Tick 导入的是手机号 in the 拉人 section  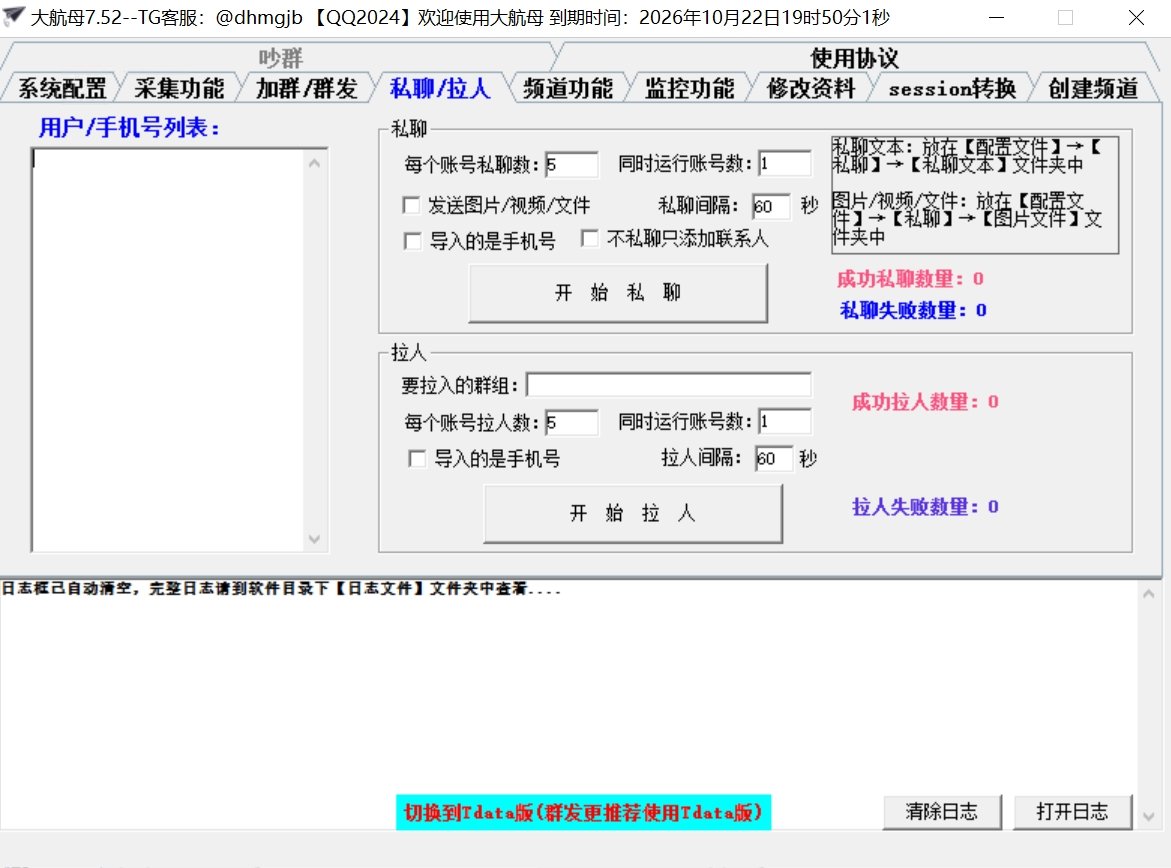pyautogui.click(x=417, y=459)
